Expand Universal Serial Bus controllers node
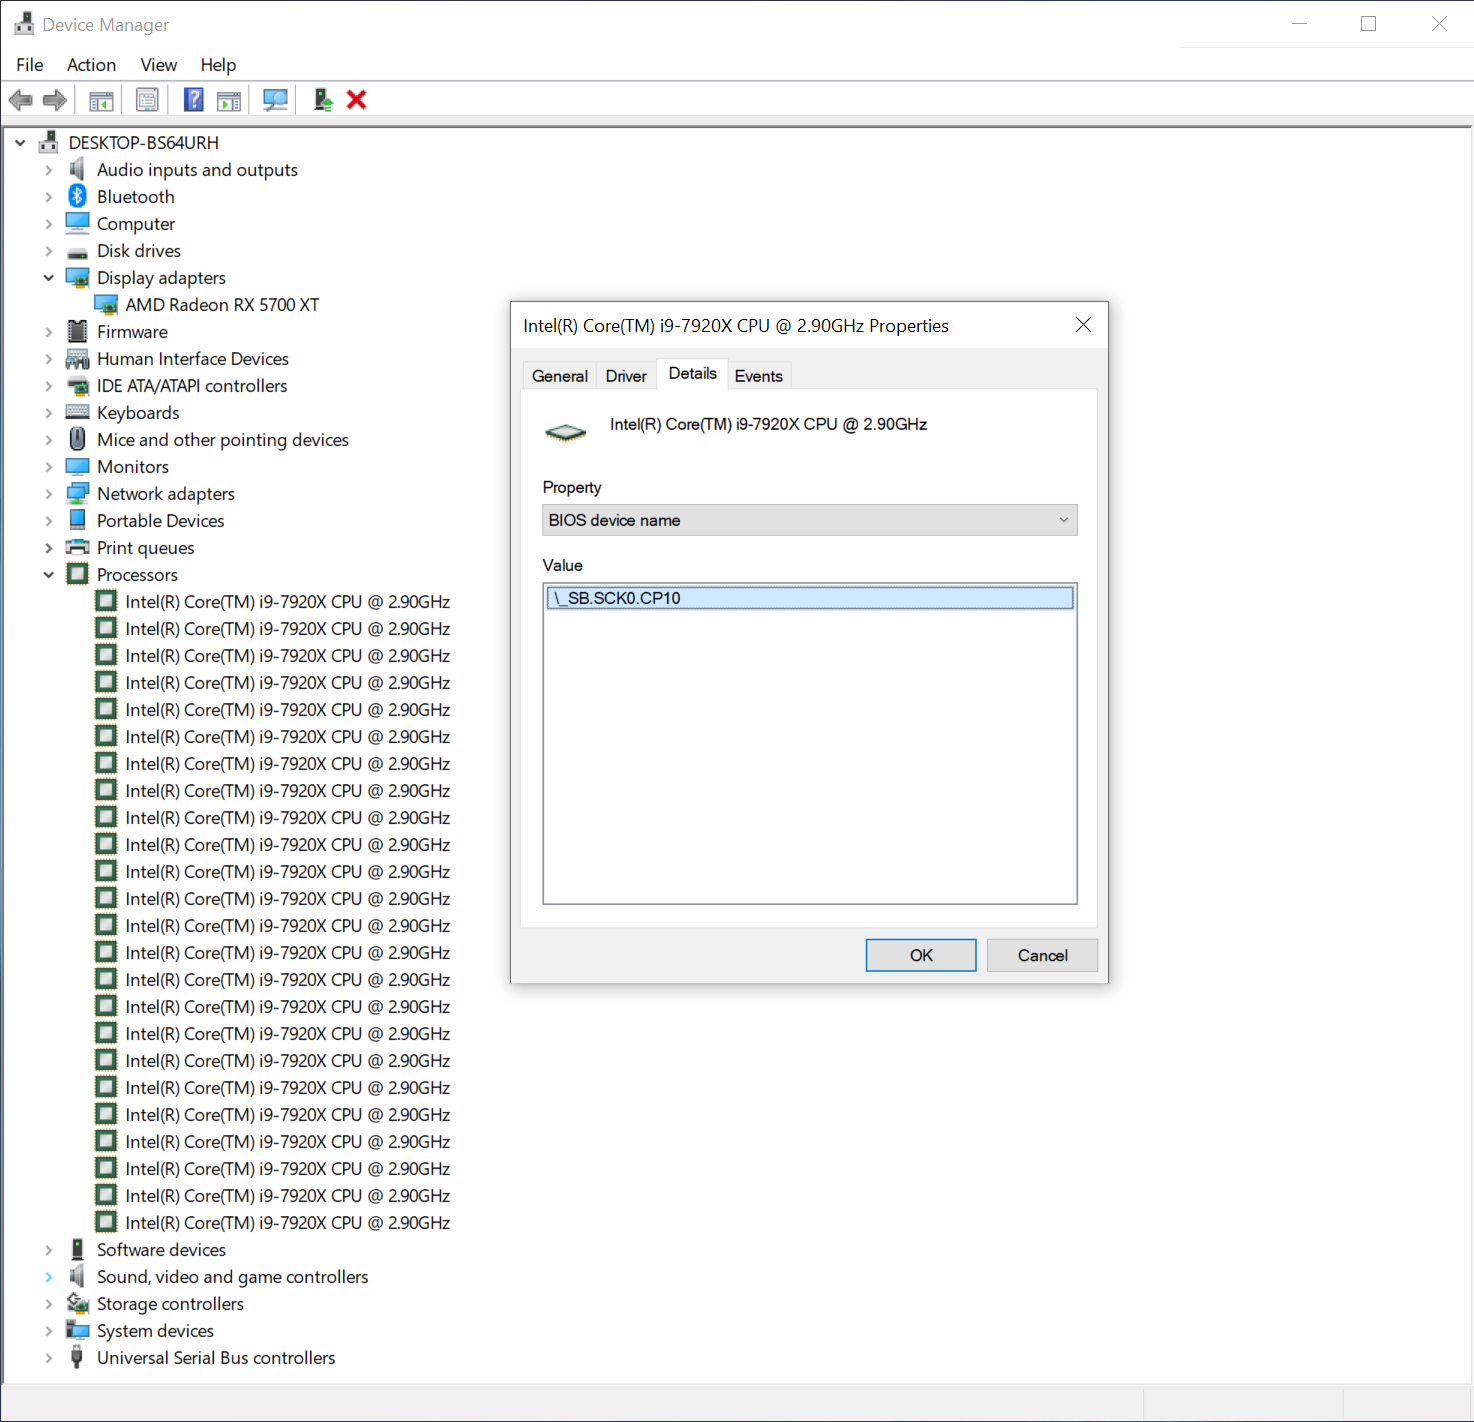This screenshot has height=1422, width=1474. [x=49, y=1358]
